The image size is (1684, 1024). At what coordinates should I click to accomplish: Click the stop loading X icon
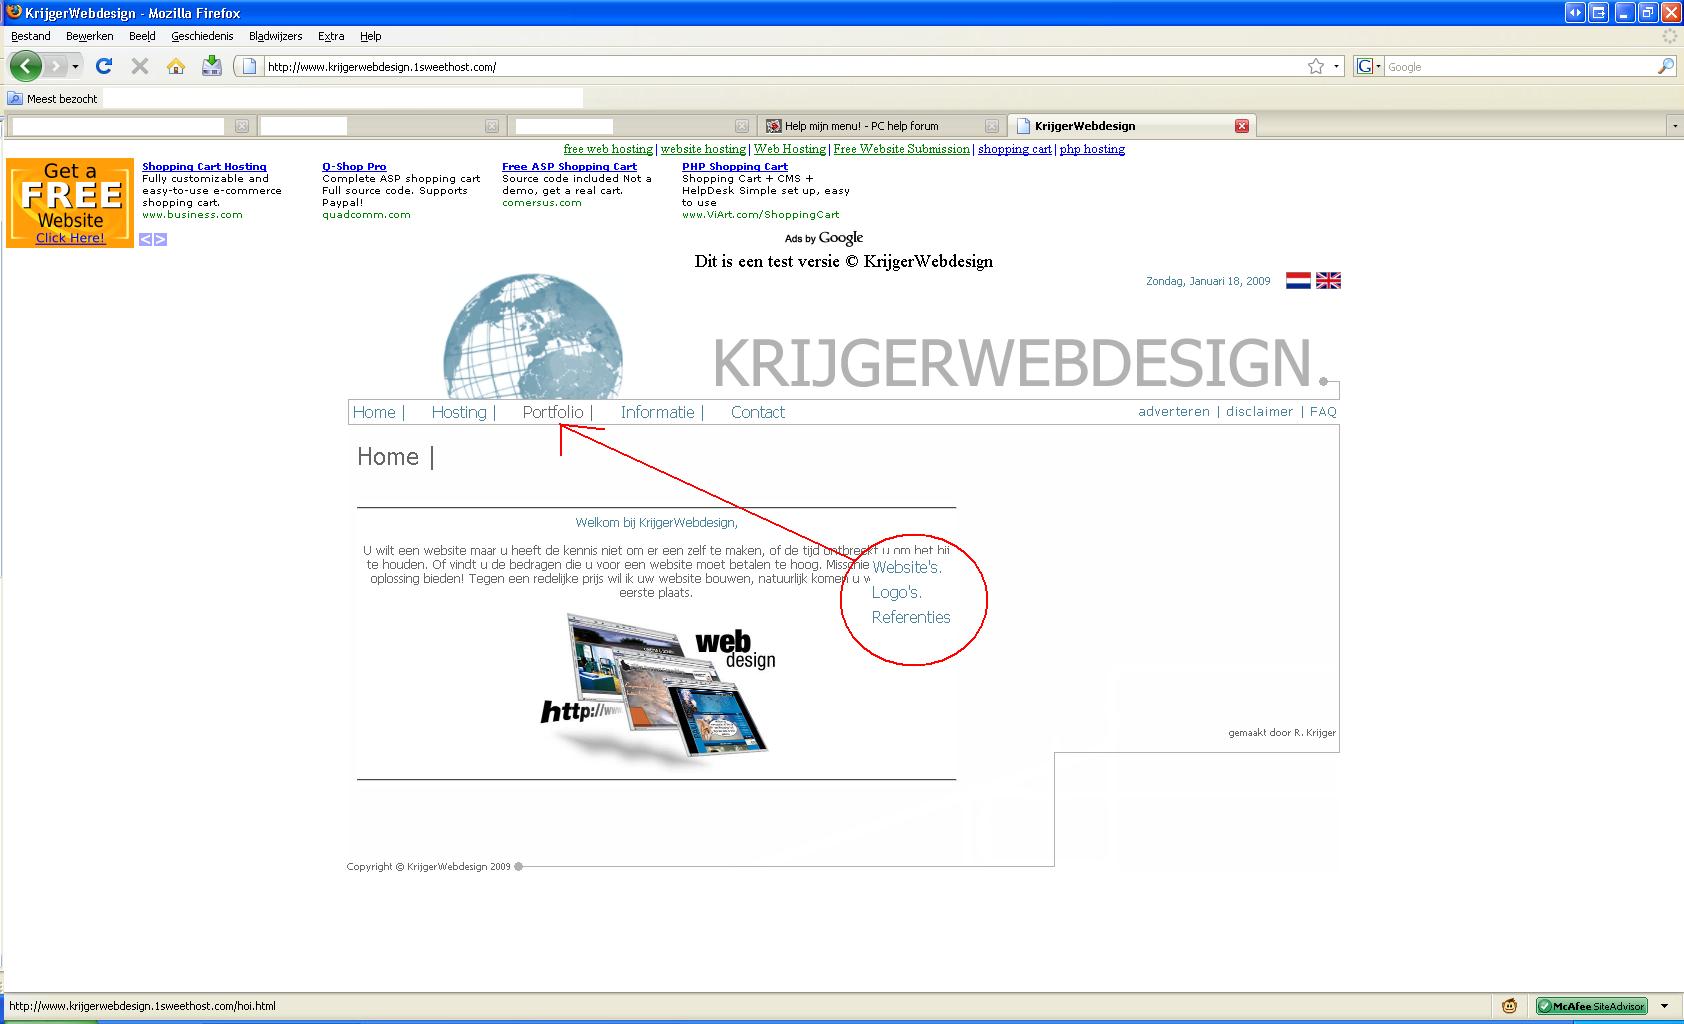[x=140, y=66]
